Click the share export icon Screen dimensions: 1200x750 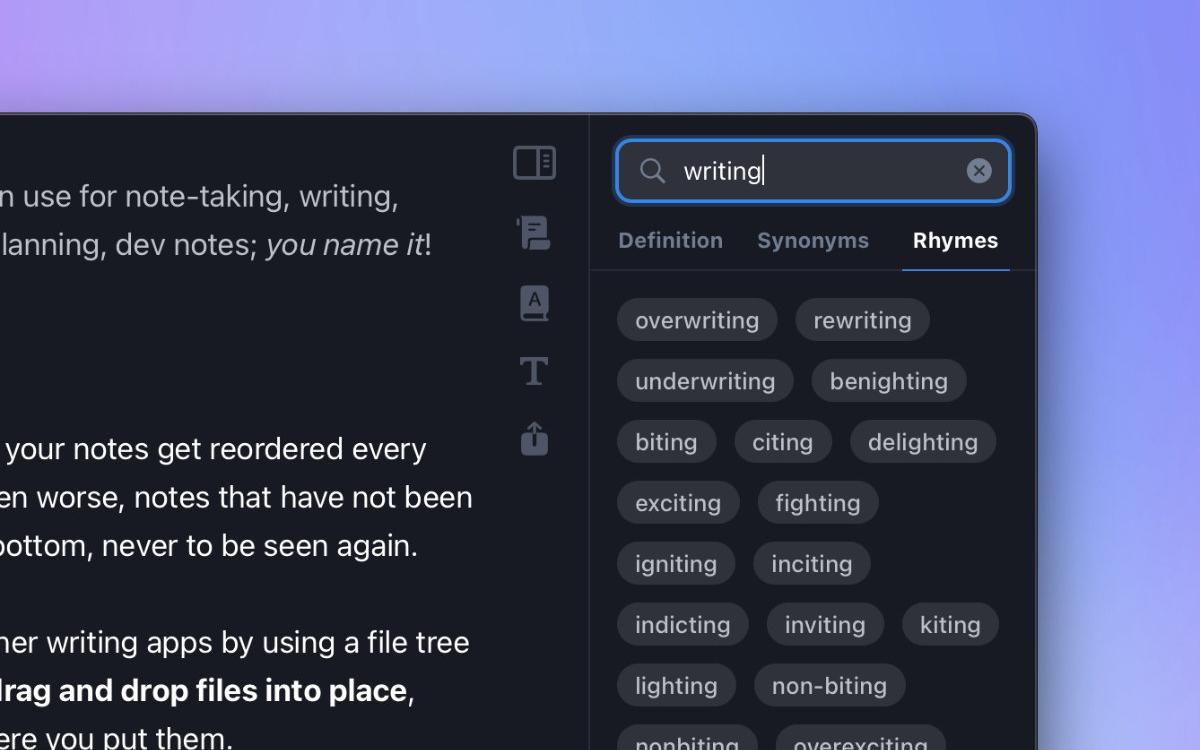534,439
